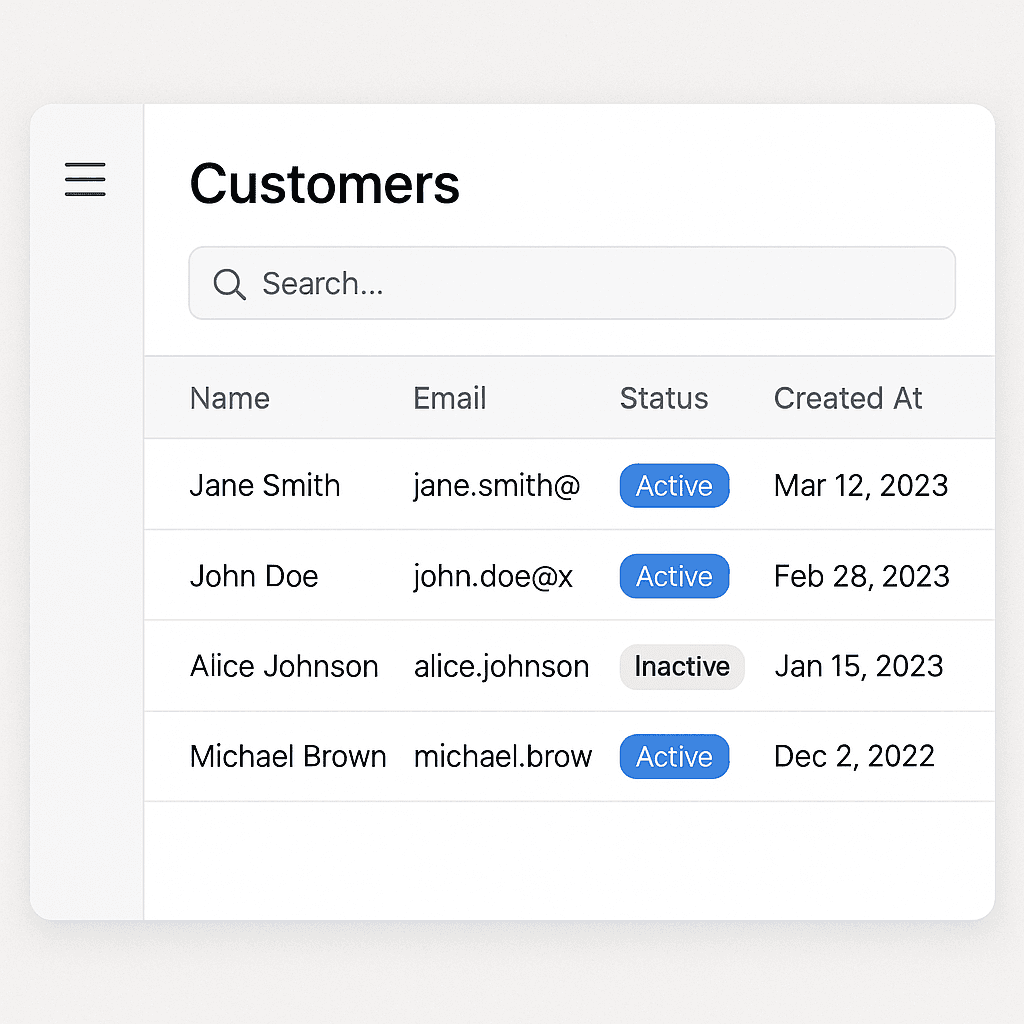This screenshot has width=1024, height=1024.
Task: Sort the table by Status column
Action: coord(663,398)
